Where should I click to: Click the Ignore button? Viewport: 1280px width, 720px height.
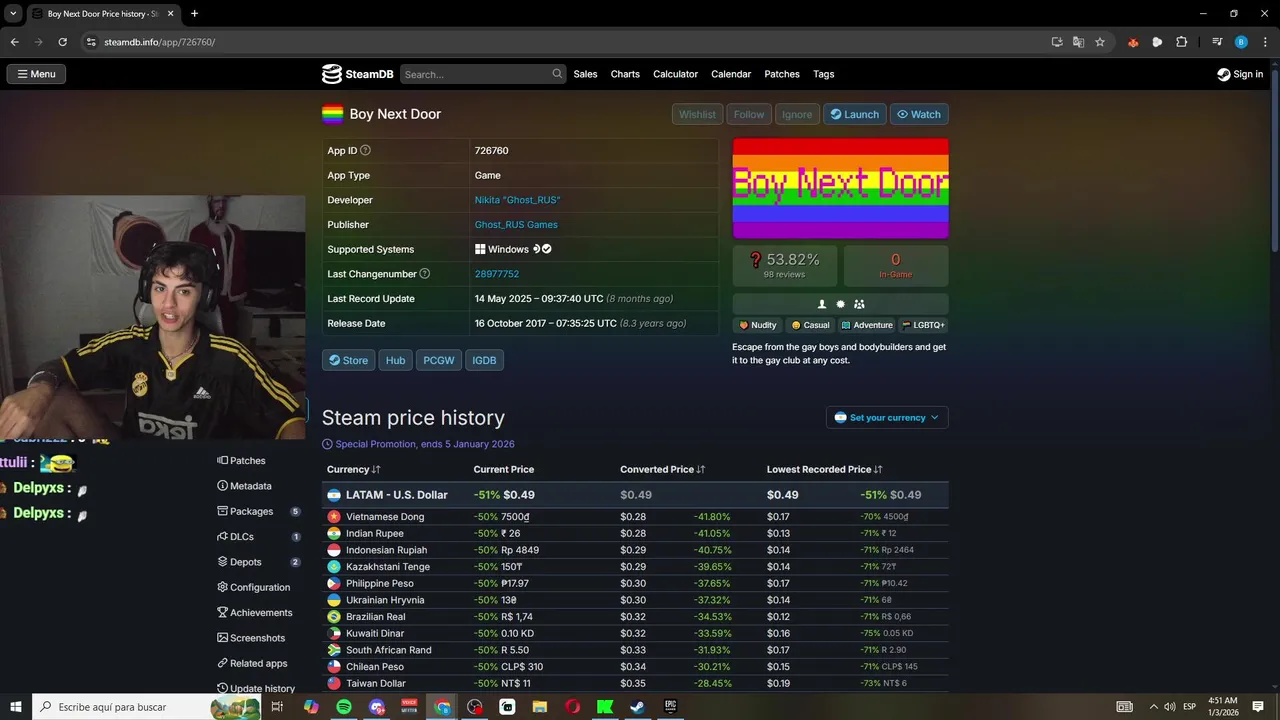pyautogui.click(x=797, y=114)
